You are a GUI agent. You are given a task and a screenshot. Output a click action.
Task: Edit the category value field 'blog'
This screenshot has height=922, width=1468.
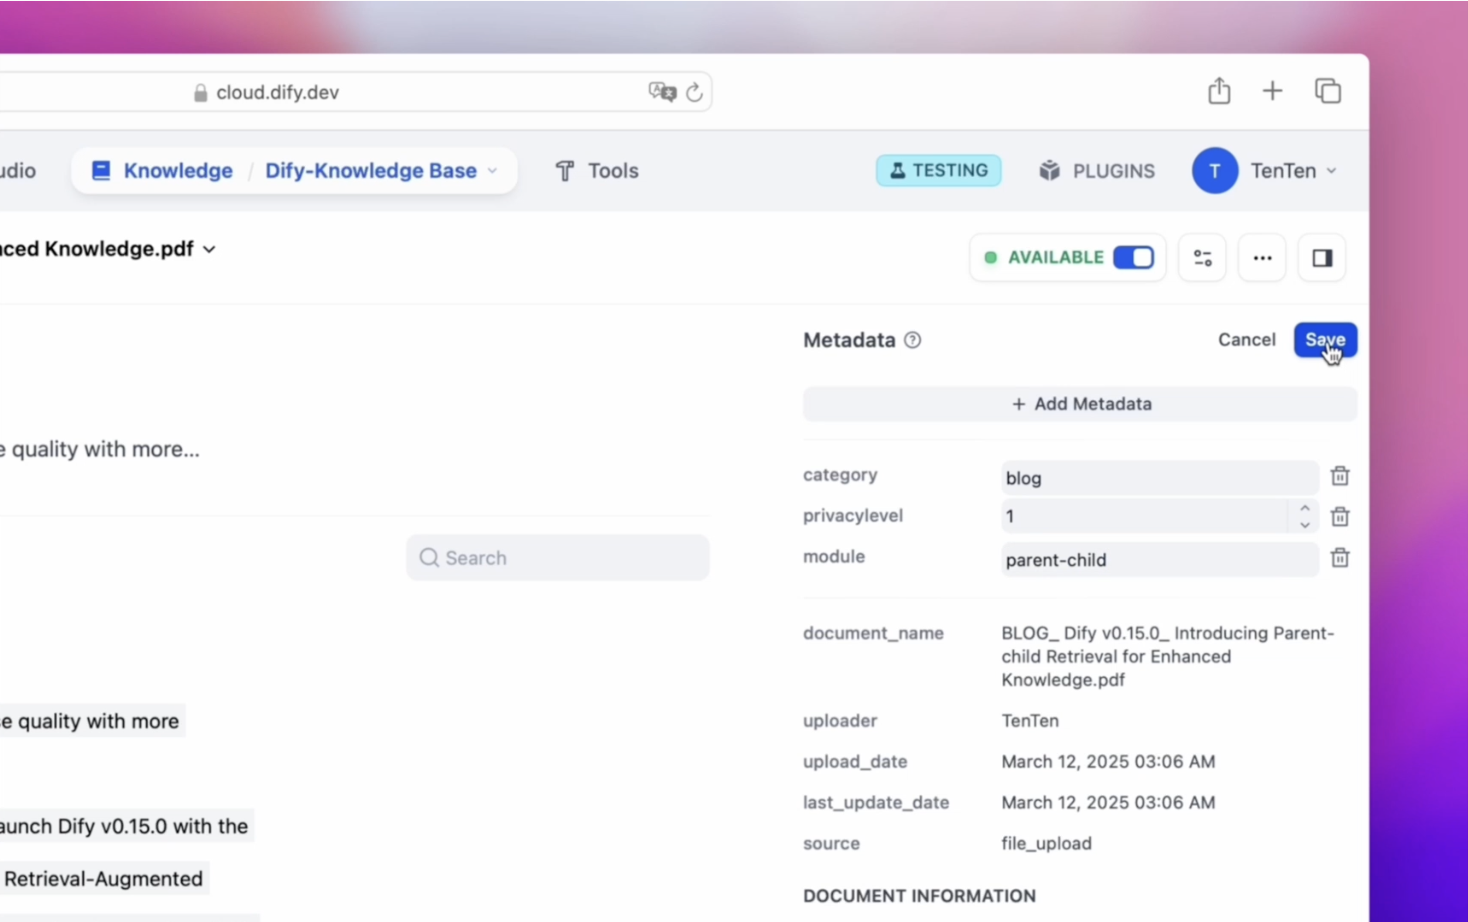[x=1159, y=478]
